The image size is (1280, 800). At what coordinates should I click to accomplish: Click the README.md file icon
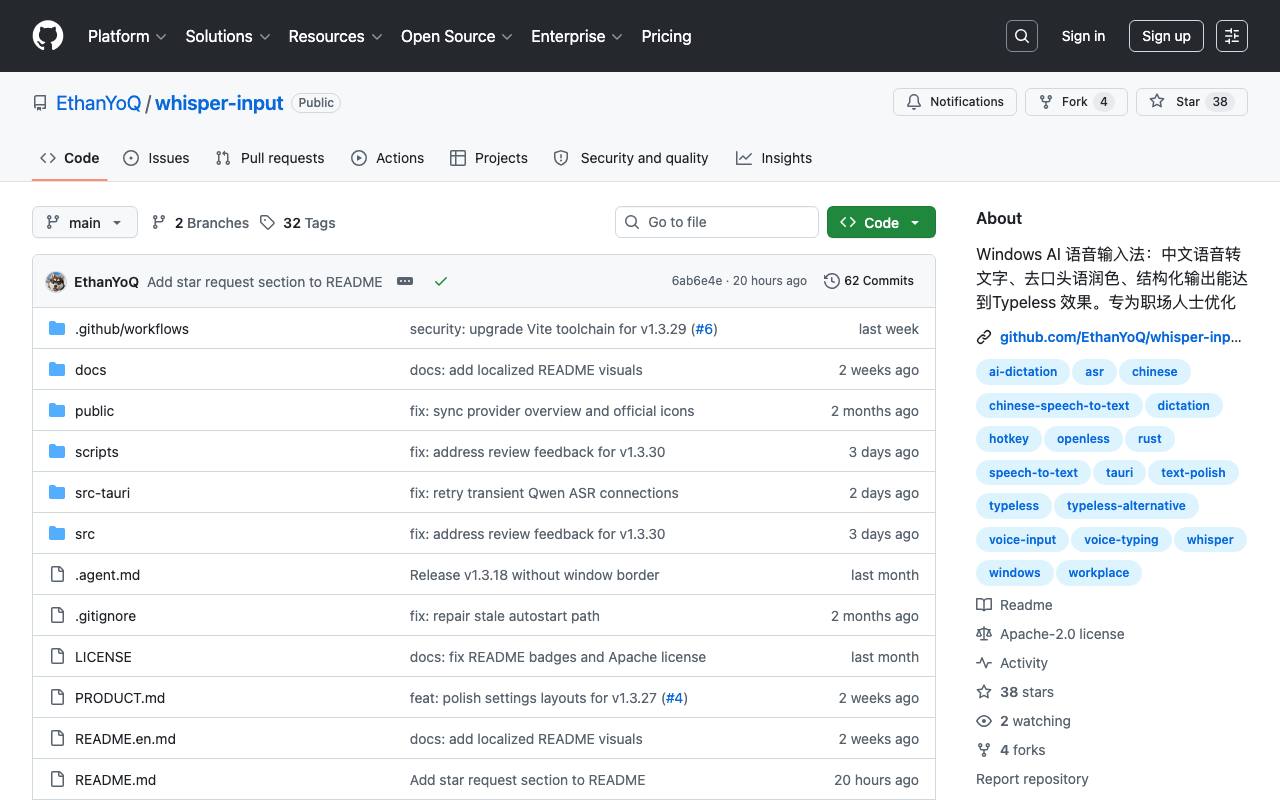pyautogui.click(x=57, y=780)
